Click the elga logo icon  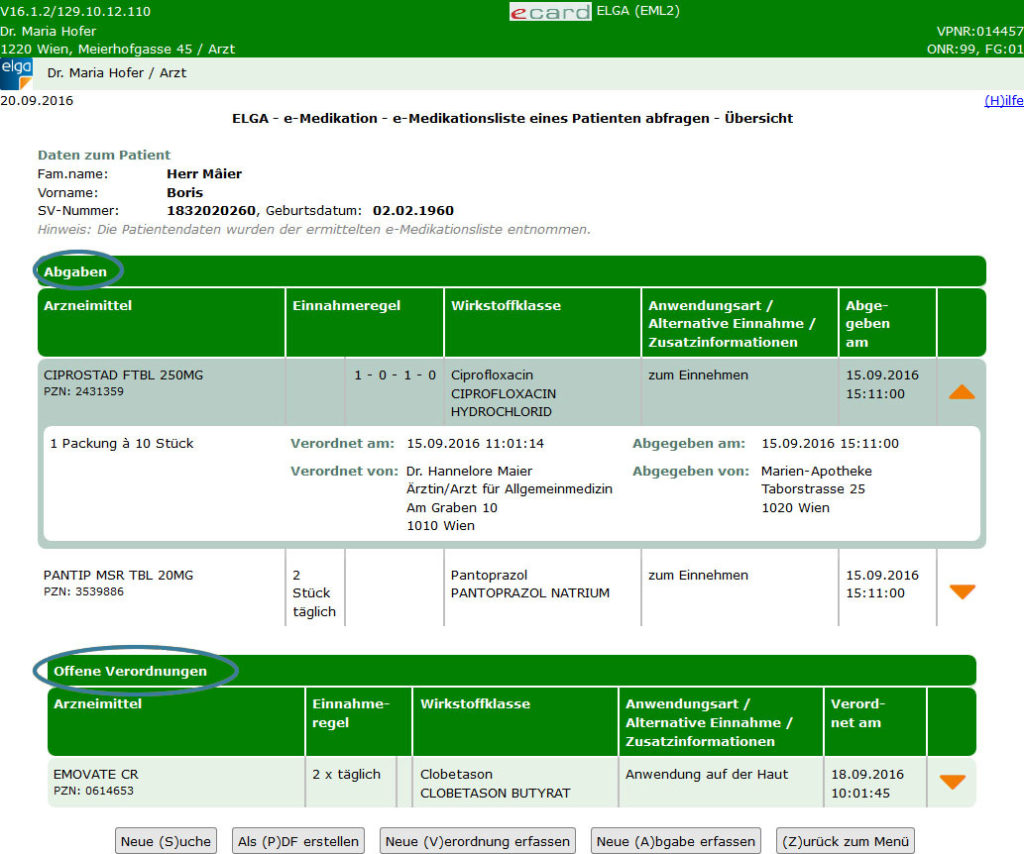(16, 73)
